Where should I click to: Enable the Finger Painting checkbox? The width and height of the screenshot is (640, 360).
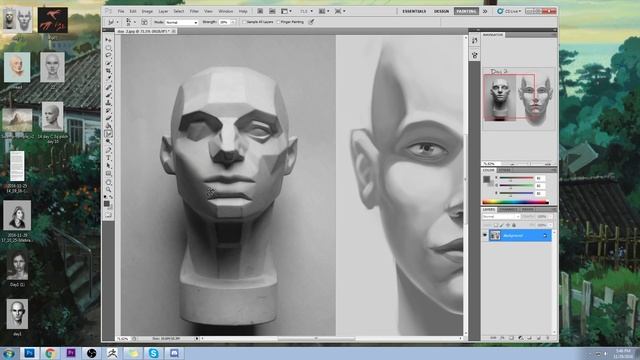[x=278, y=22]
